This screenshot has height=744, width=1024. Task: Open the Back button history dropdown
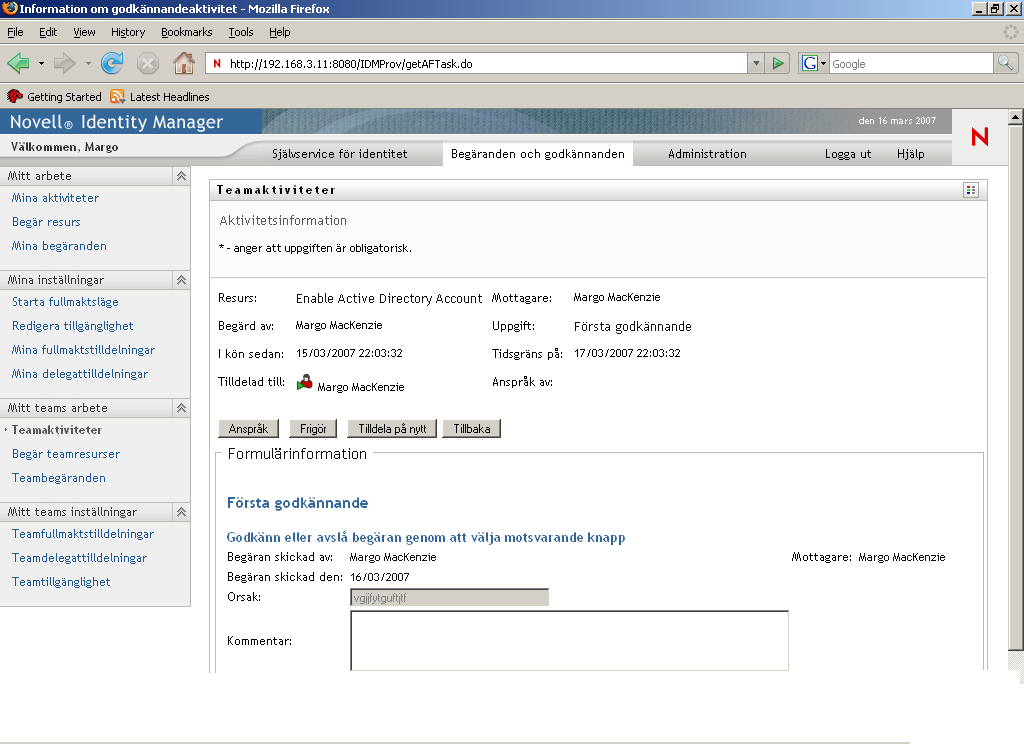point(41,64)
